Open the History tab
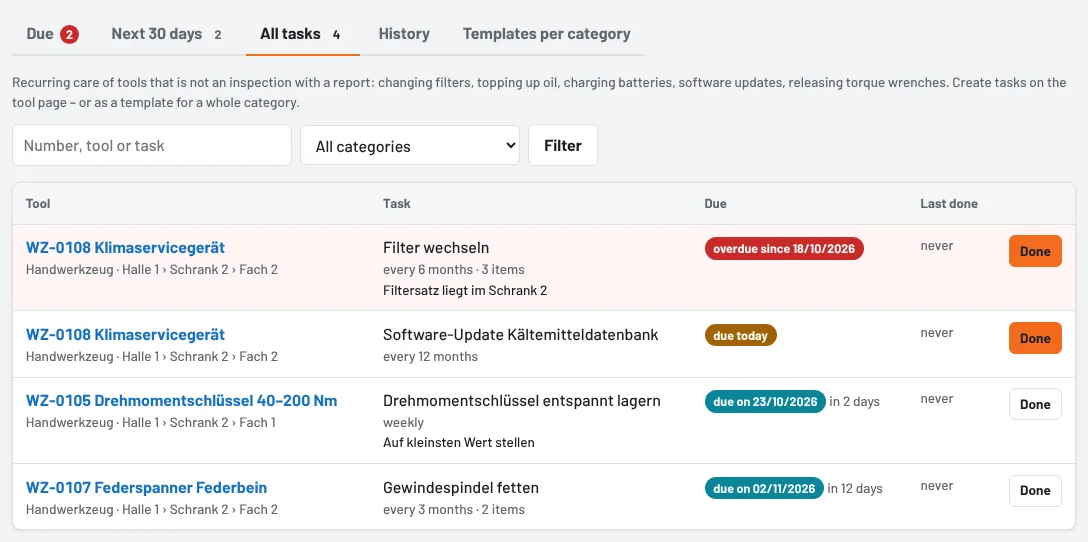This screenshot has width=1088, height=542. [404, 34]
